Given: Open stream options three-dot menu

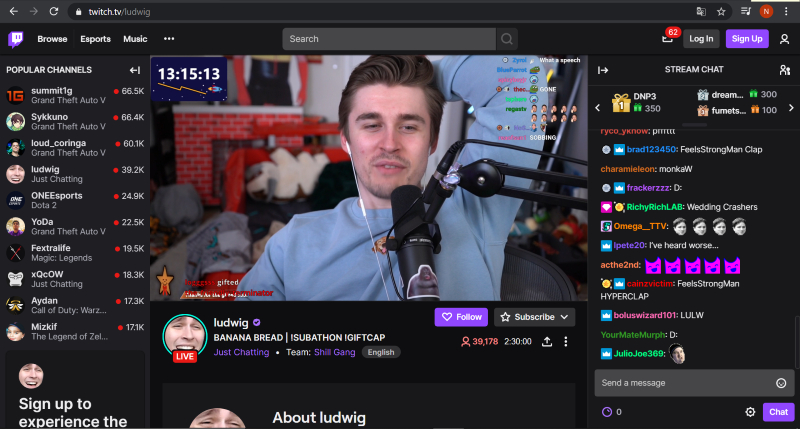Looking at the screenshot, I should (565, 341).
